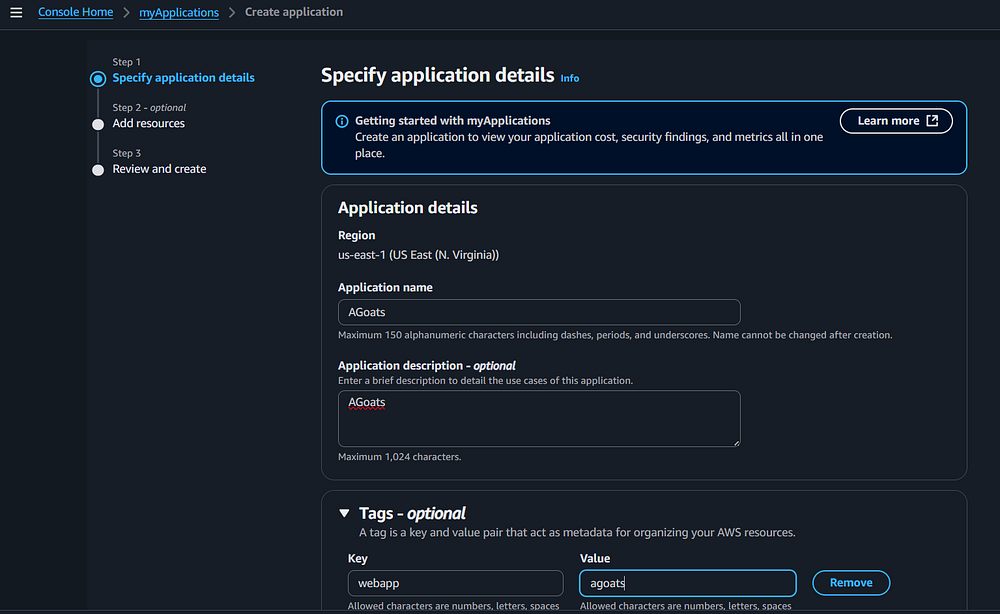Viewport: 1000px width, 614px height.
Task: Click the info circle icon in Getting started banner
Action: click(341, 121)
